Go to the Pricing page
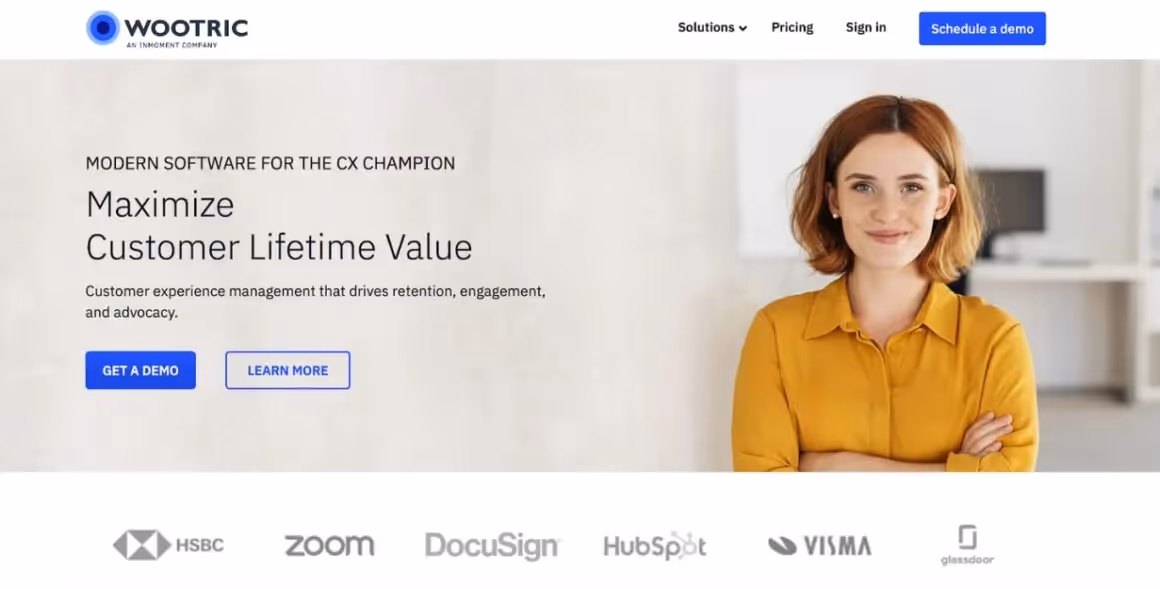The width and height of the screenshot is (1160, 589). 792,27
